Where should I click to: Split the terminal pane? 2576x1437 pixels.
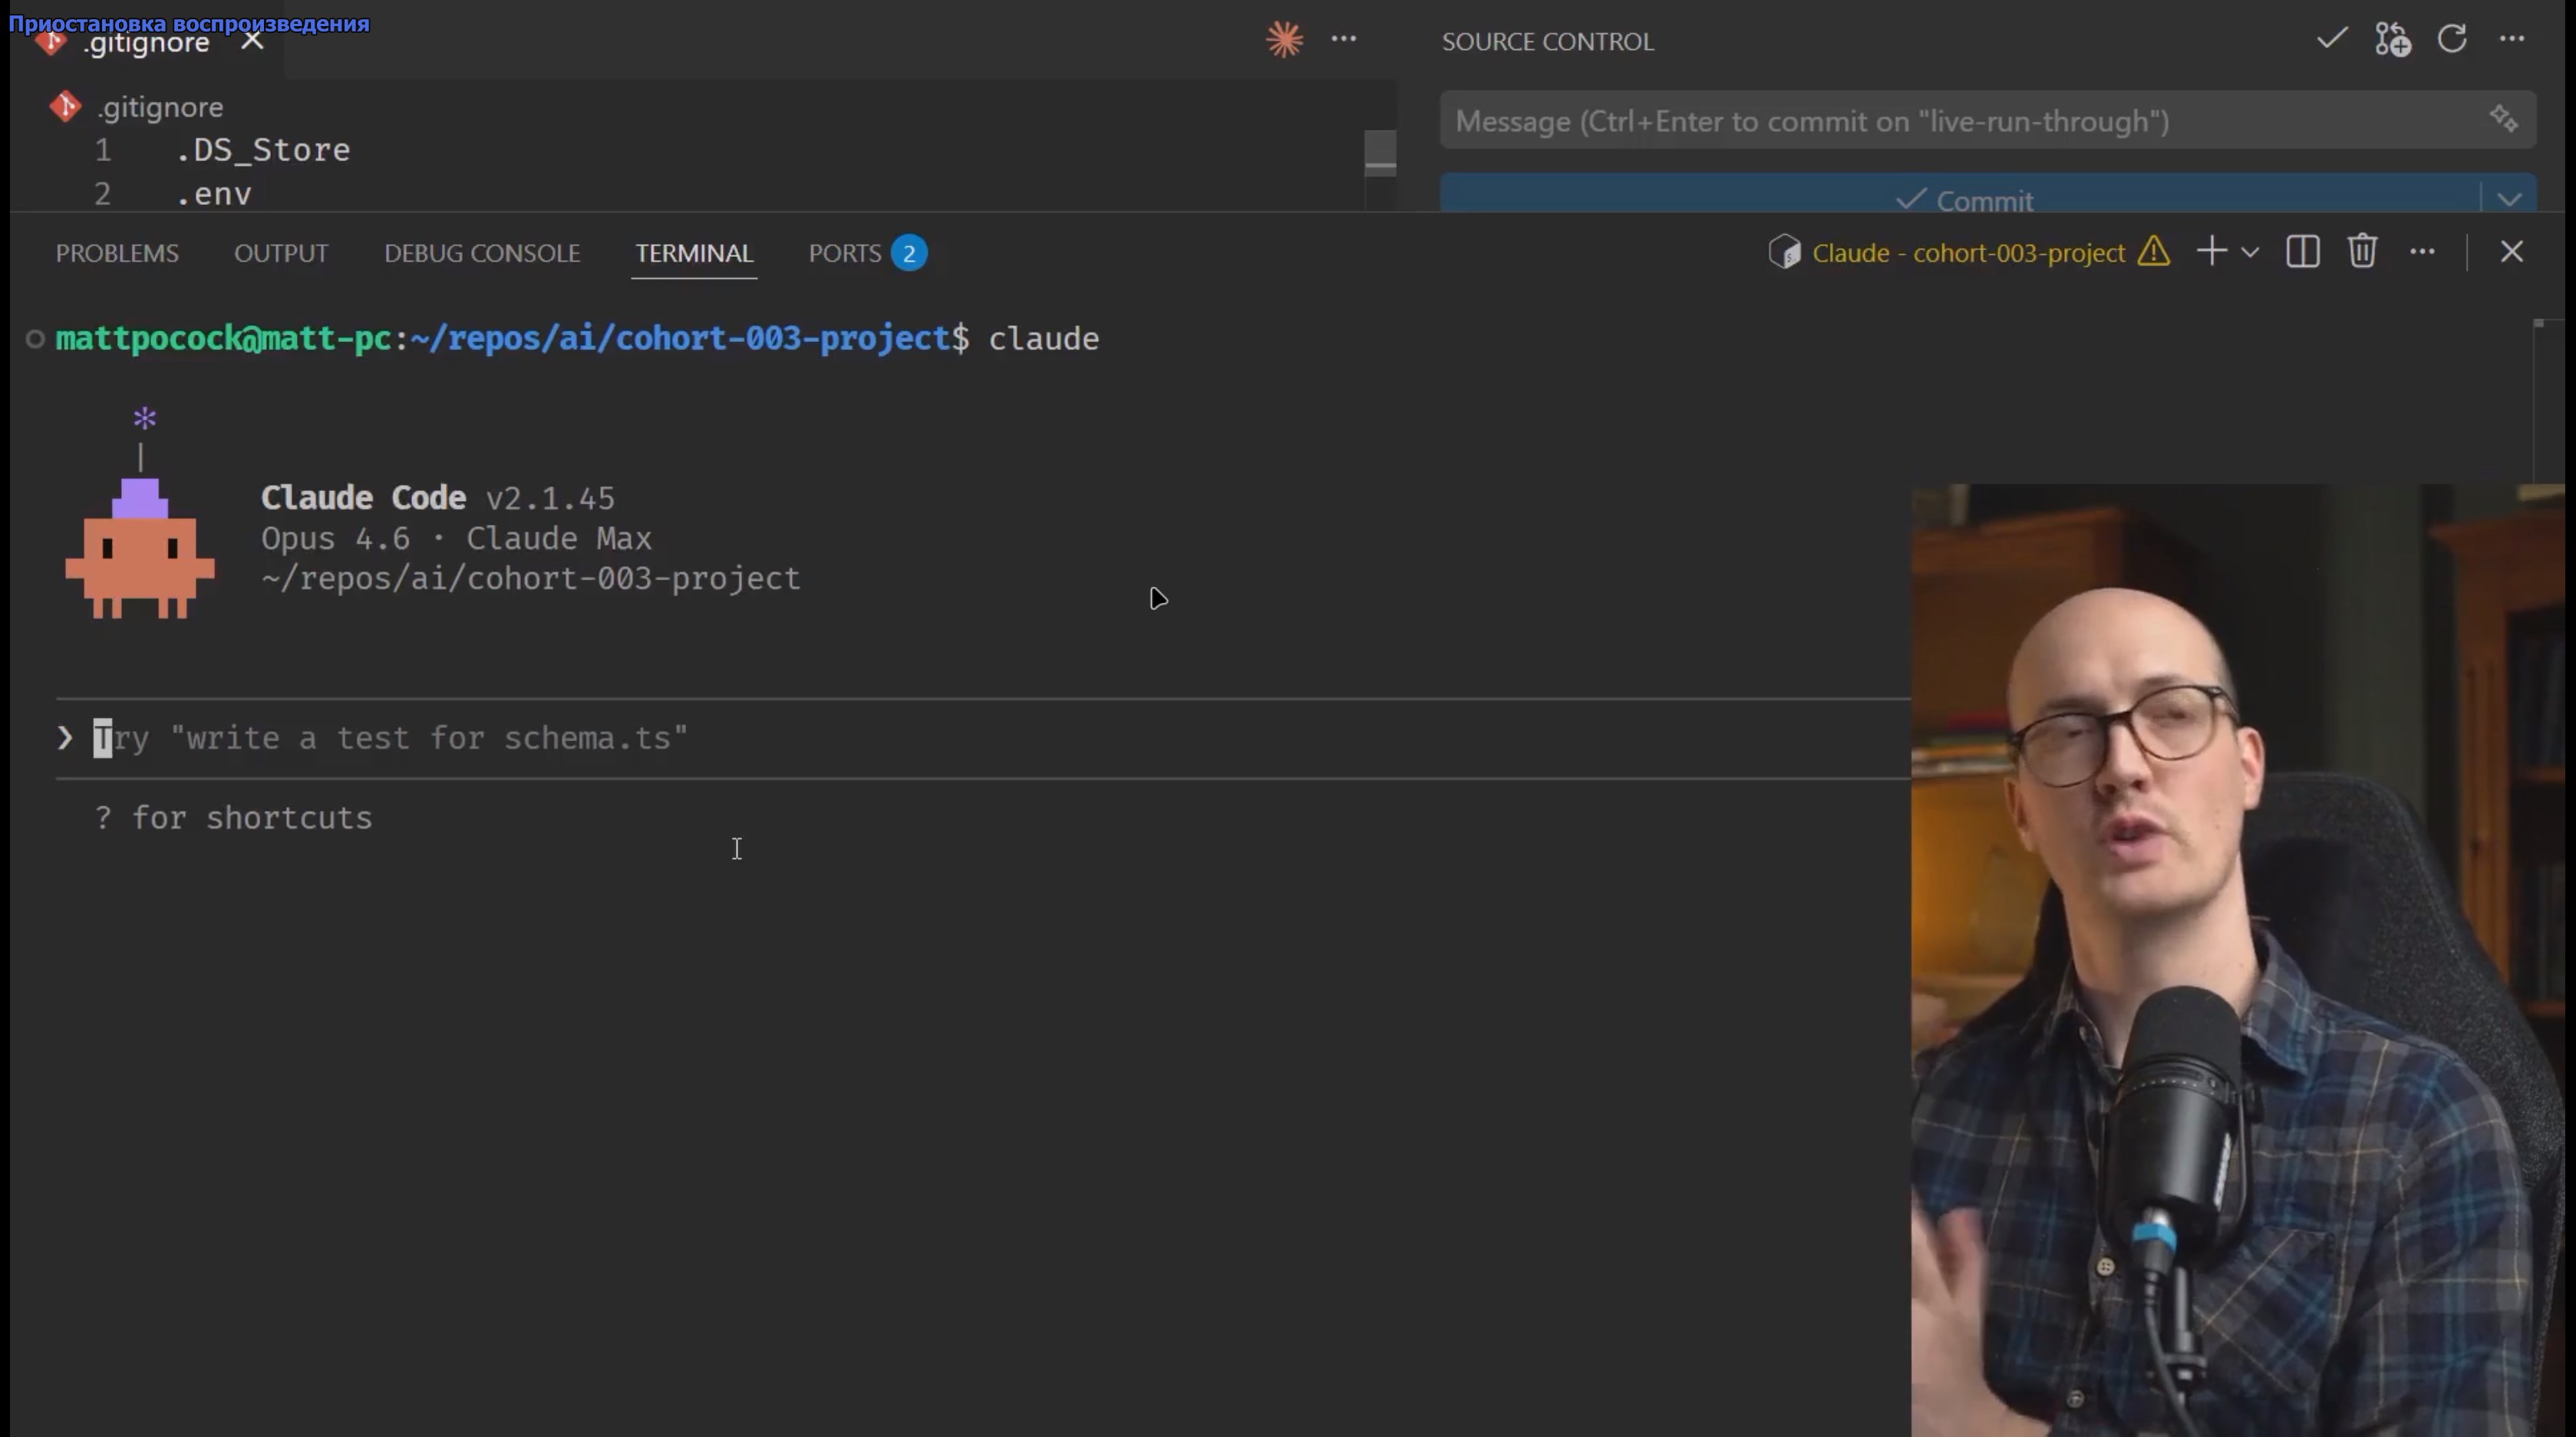click(2302, 251)
